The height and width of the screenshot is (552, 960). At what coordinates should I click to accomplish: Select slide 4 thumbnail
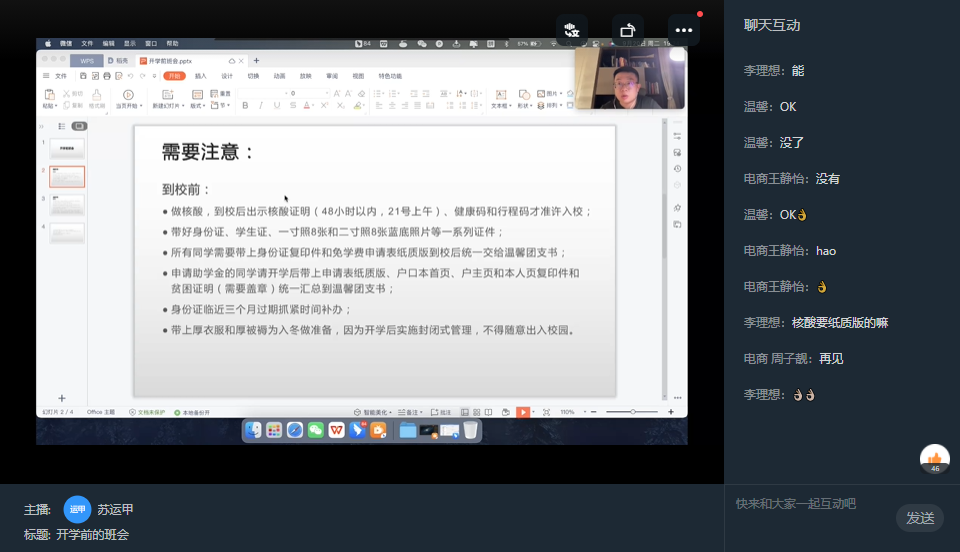(x=67, y=233)
